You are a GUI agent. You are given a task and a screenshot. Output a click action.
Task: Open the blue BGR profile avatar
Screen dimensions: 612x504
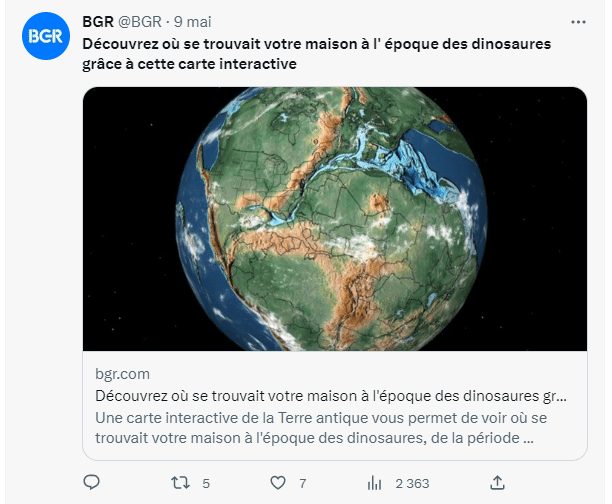click(x=46, y=36)
